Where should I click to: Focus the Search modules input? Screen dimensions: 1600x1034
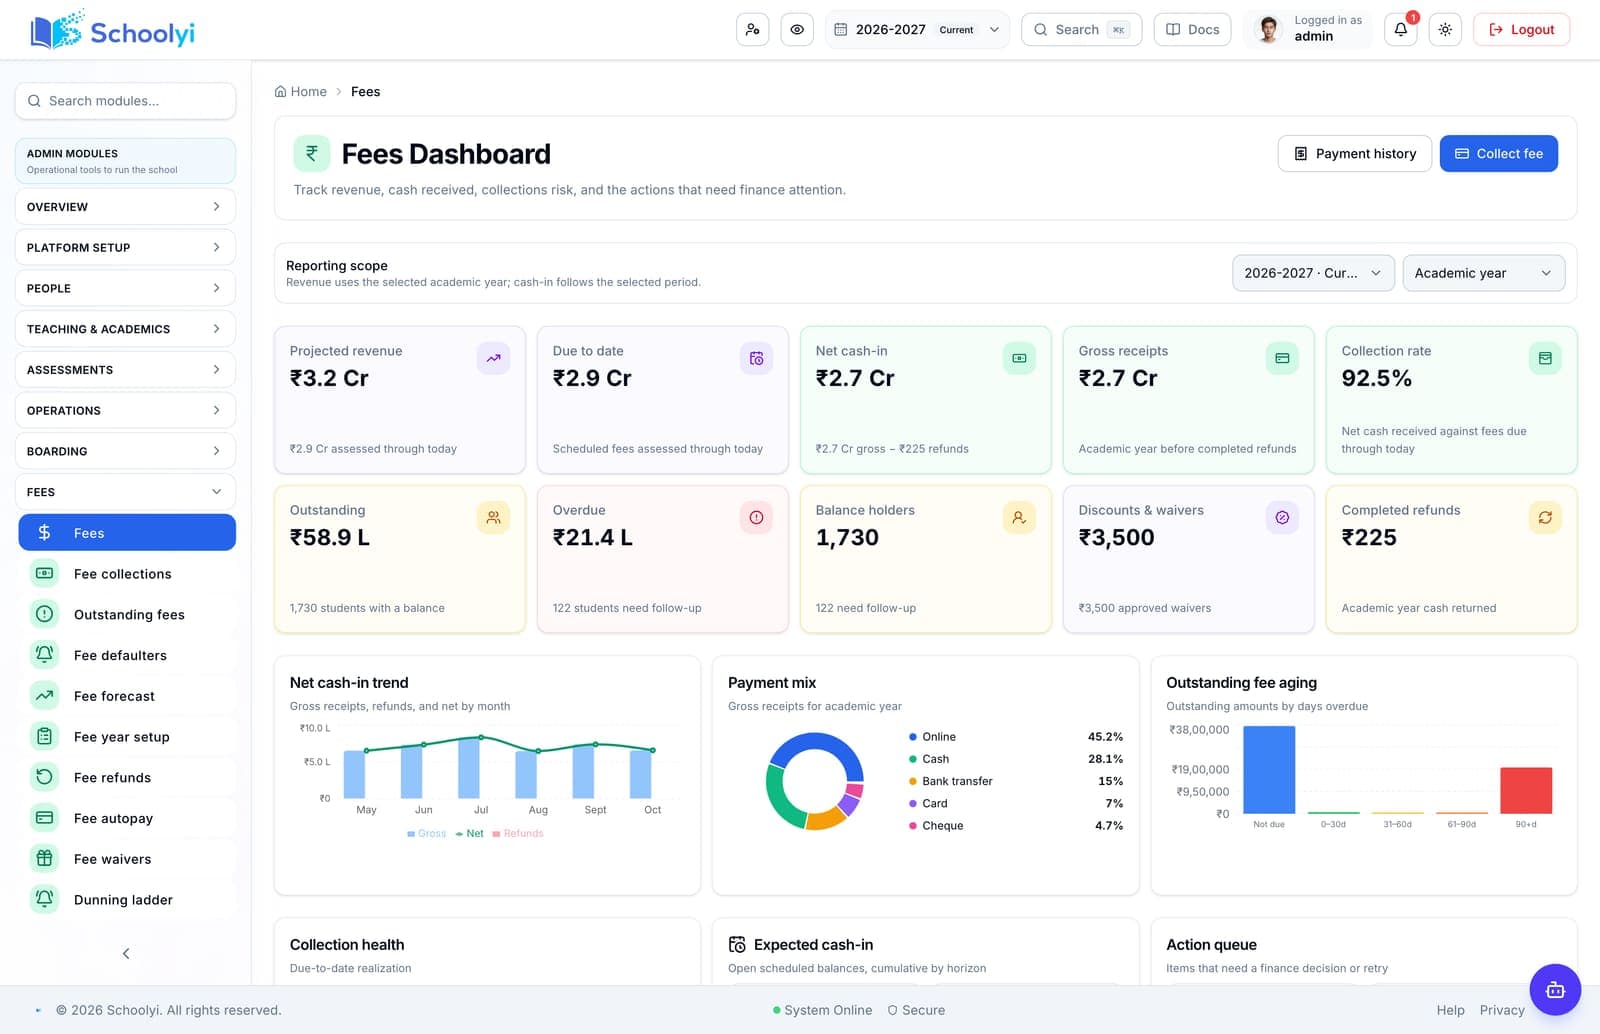coord(125,101)
